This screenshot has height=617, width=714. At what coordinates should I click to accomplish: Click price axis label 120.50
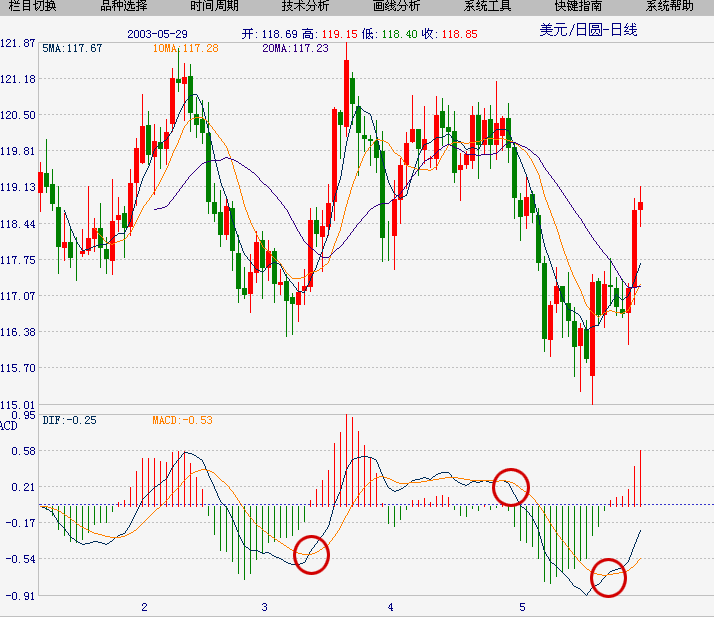pyautogui.click(x=18, y=115)
